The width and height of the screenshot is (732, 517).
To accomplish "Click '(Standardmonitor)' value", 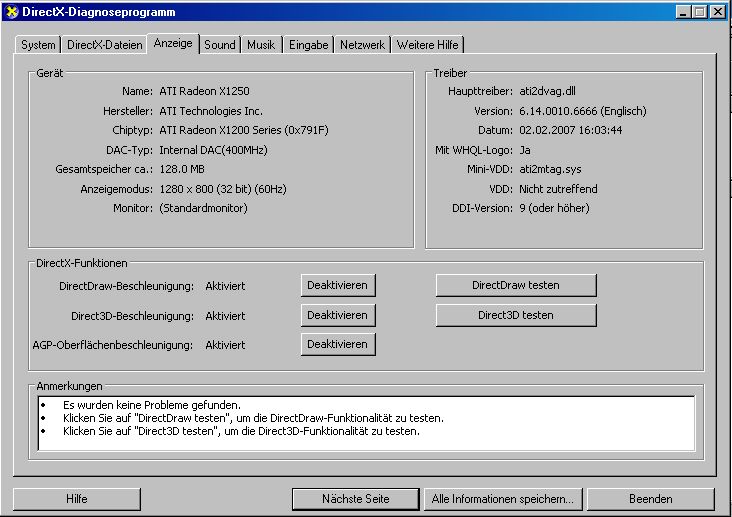I will pyautogui.click(x=203, y=208).
